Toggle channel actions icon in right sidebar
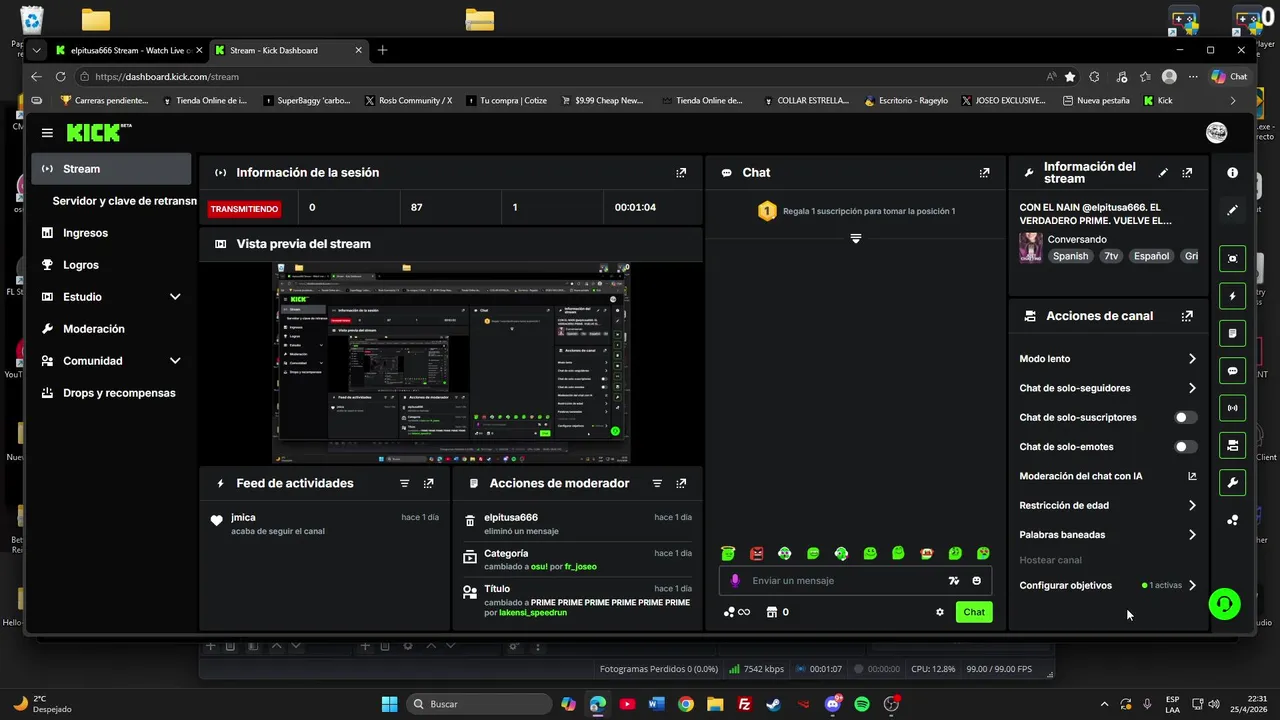This screenshot has height=720, width=1280. [x=1232, y=445]
